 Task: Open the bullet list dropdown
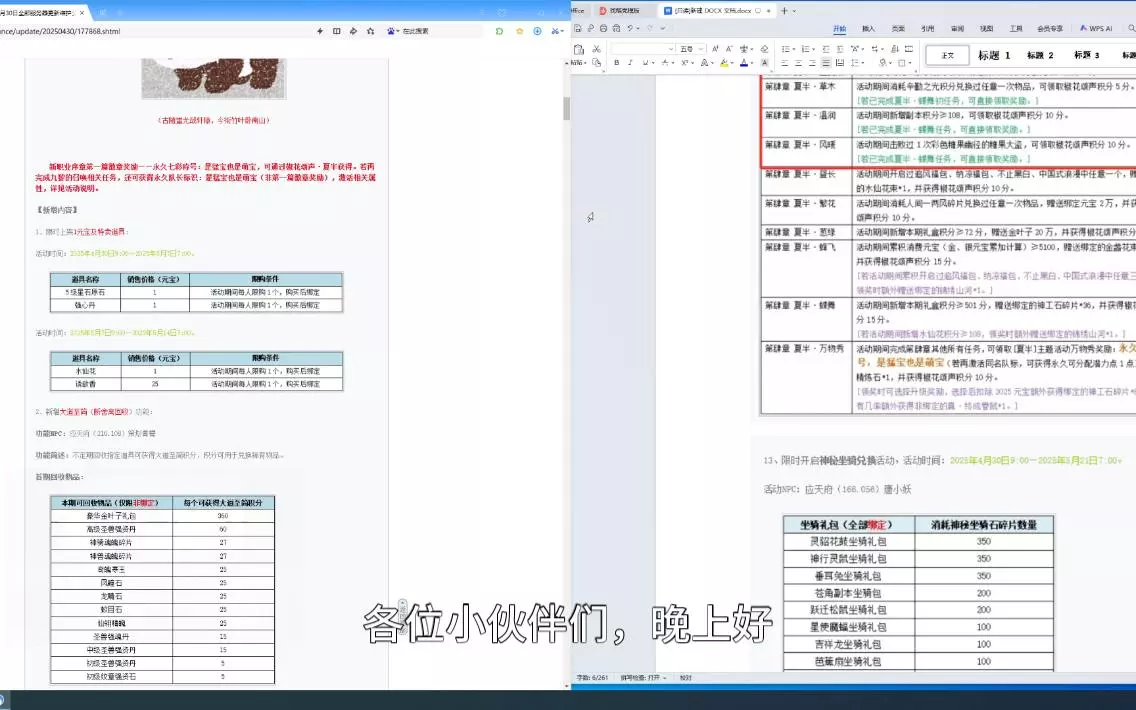tap(794, 49)
